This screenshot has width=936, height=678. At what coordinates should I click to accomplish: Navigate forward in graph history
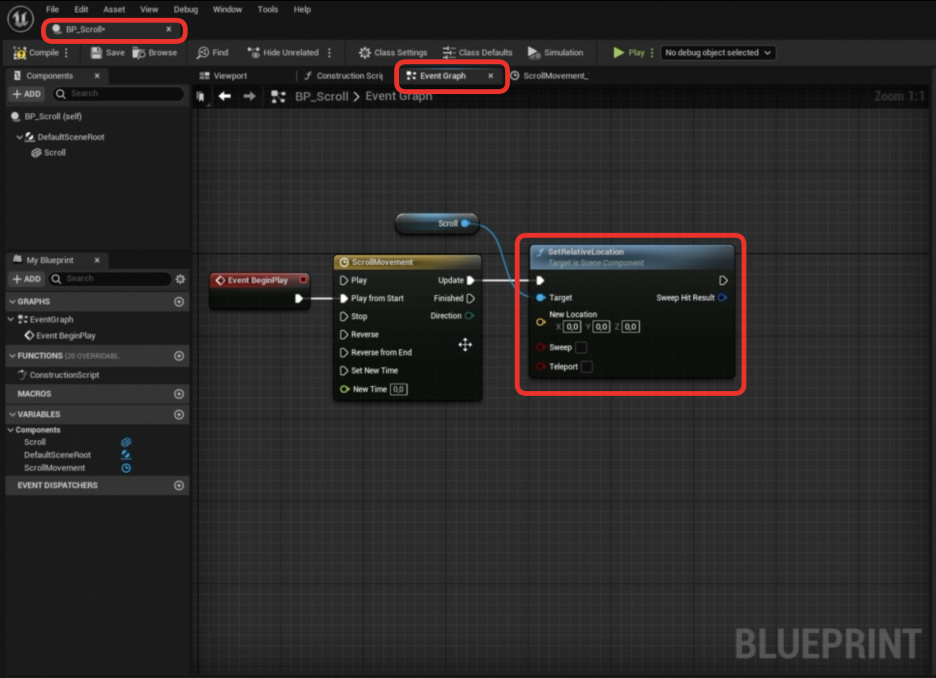pos(250,96)
